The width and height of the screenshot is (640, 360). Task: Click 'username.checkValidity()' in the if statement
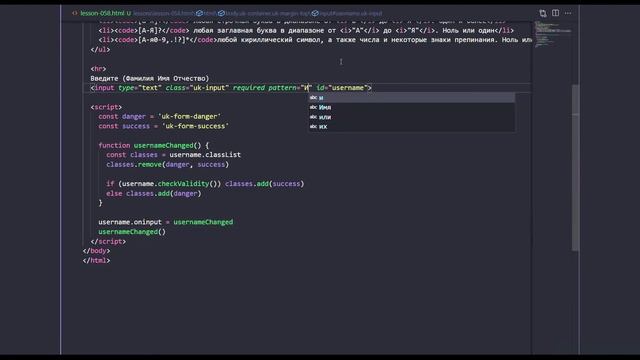point(169,184)
